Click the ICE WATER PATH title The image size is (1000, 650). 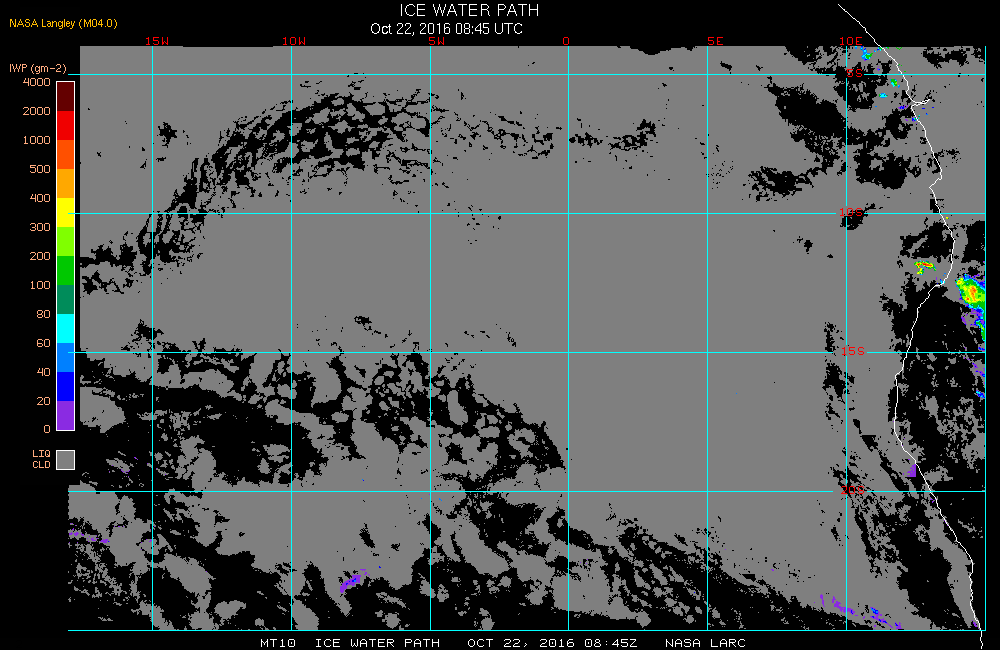tap(469, 10)
